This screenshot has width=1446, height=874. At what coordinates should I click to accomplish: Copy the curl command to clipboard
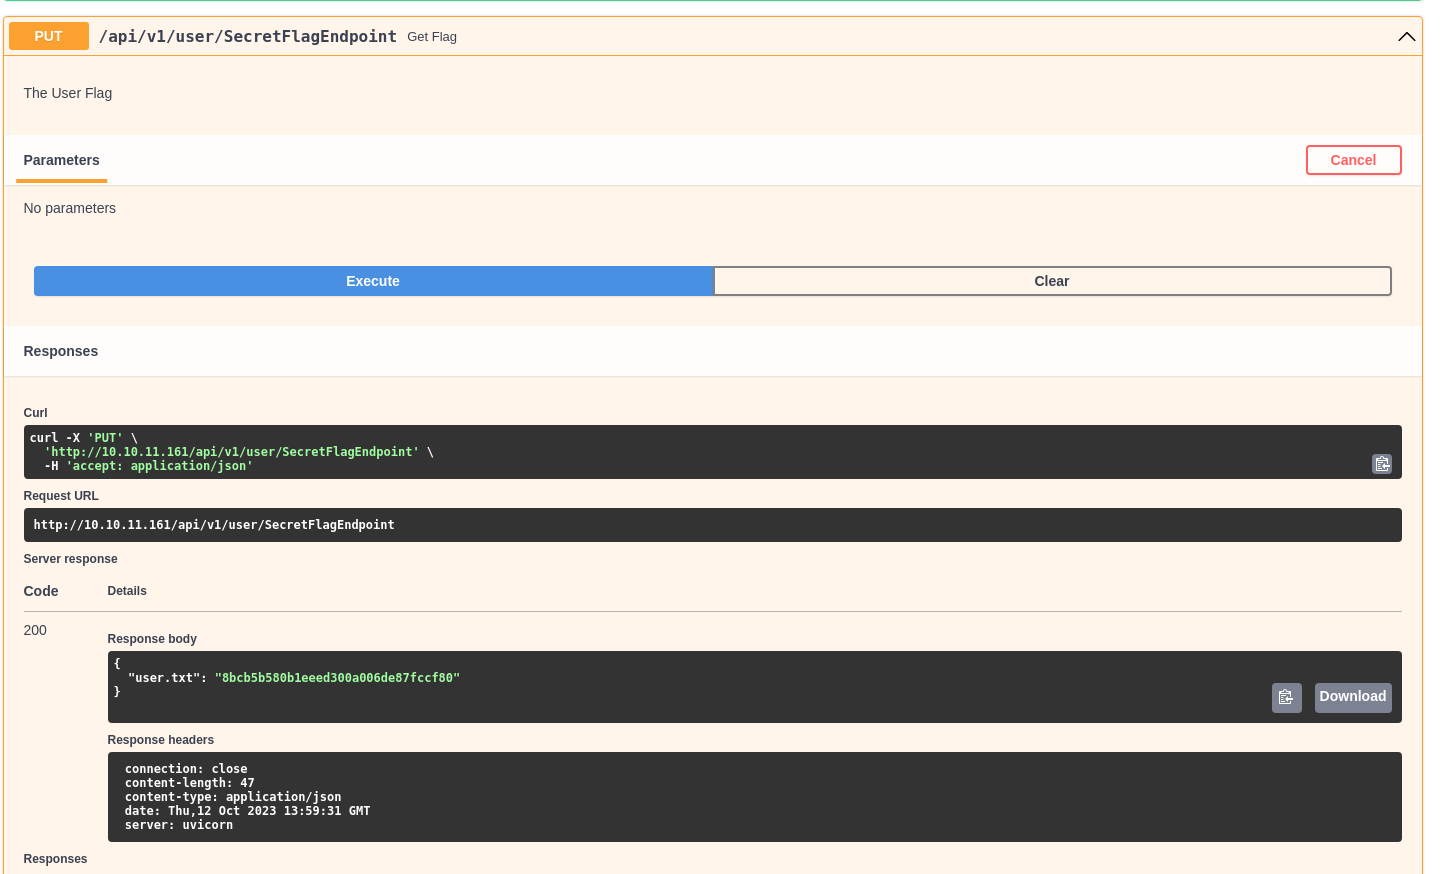pyautogui.click(x=1381, y=464)
